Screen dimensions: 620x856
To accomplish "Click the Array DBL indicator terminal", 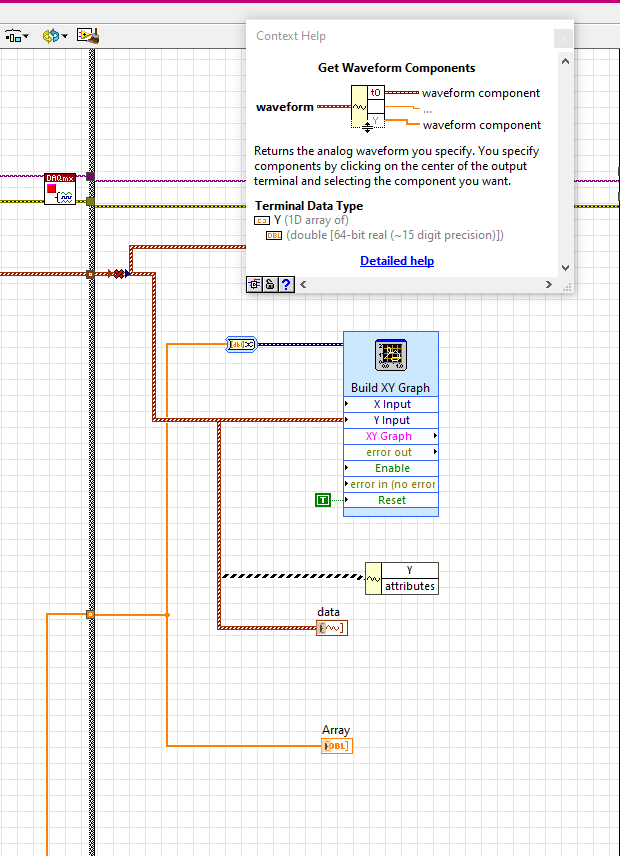I will point(337,746).
